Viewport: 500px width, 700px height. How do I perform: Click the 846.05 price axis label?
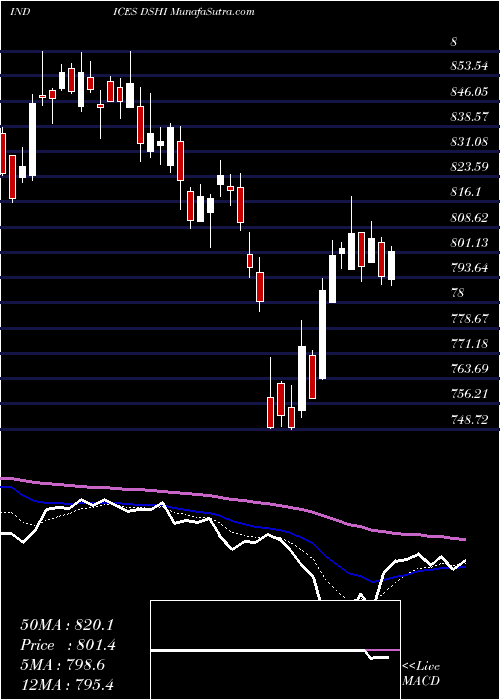coord(469,92)
